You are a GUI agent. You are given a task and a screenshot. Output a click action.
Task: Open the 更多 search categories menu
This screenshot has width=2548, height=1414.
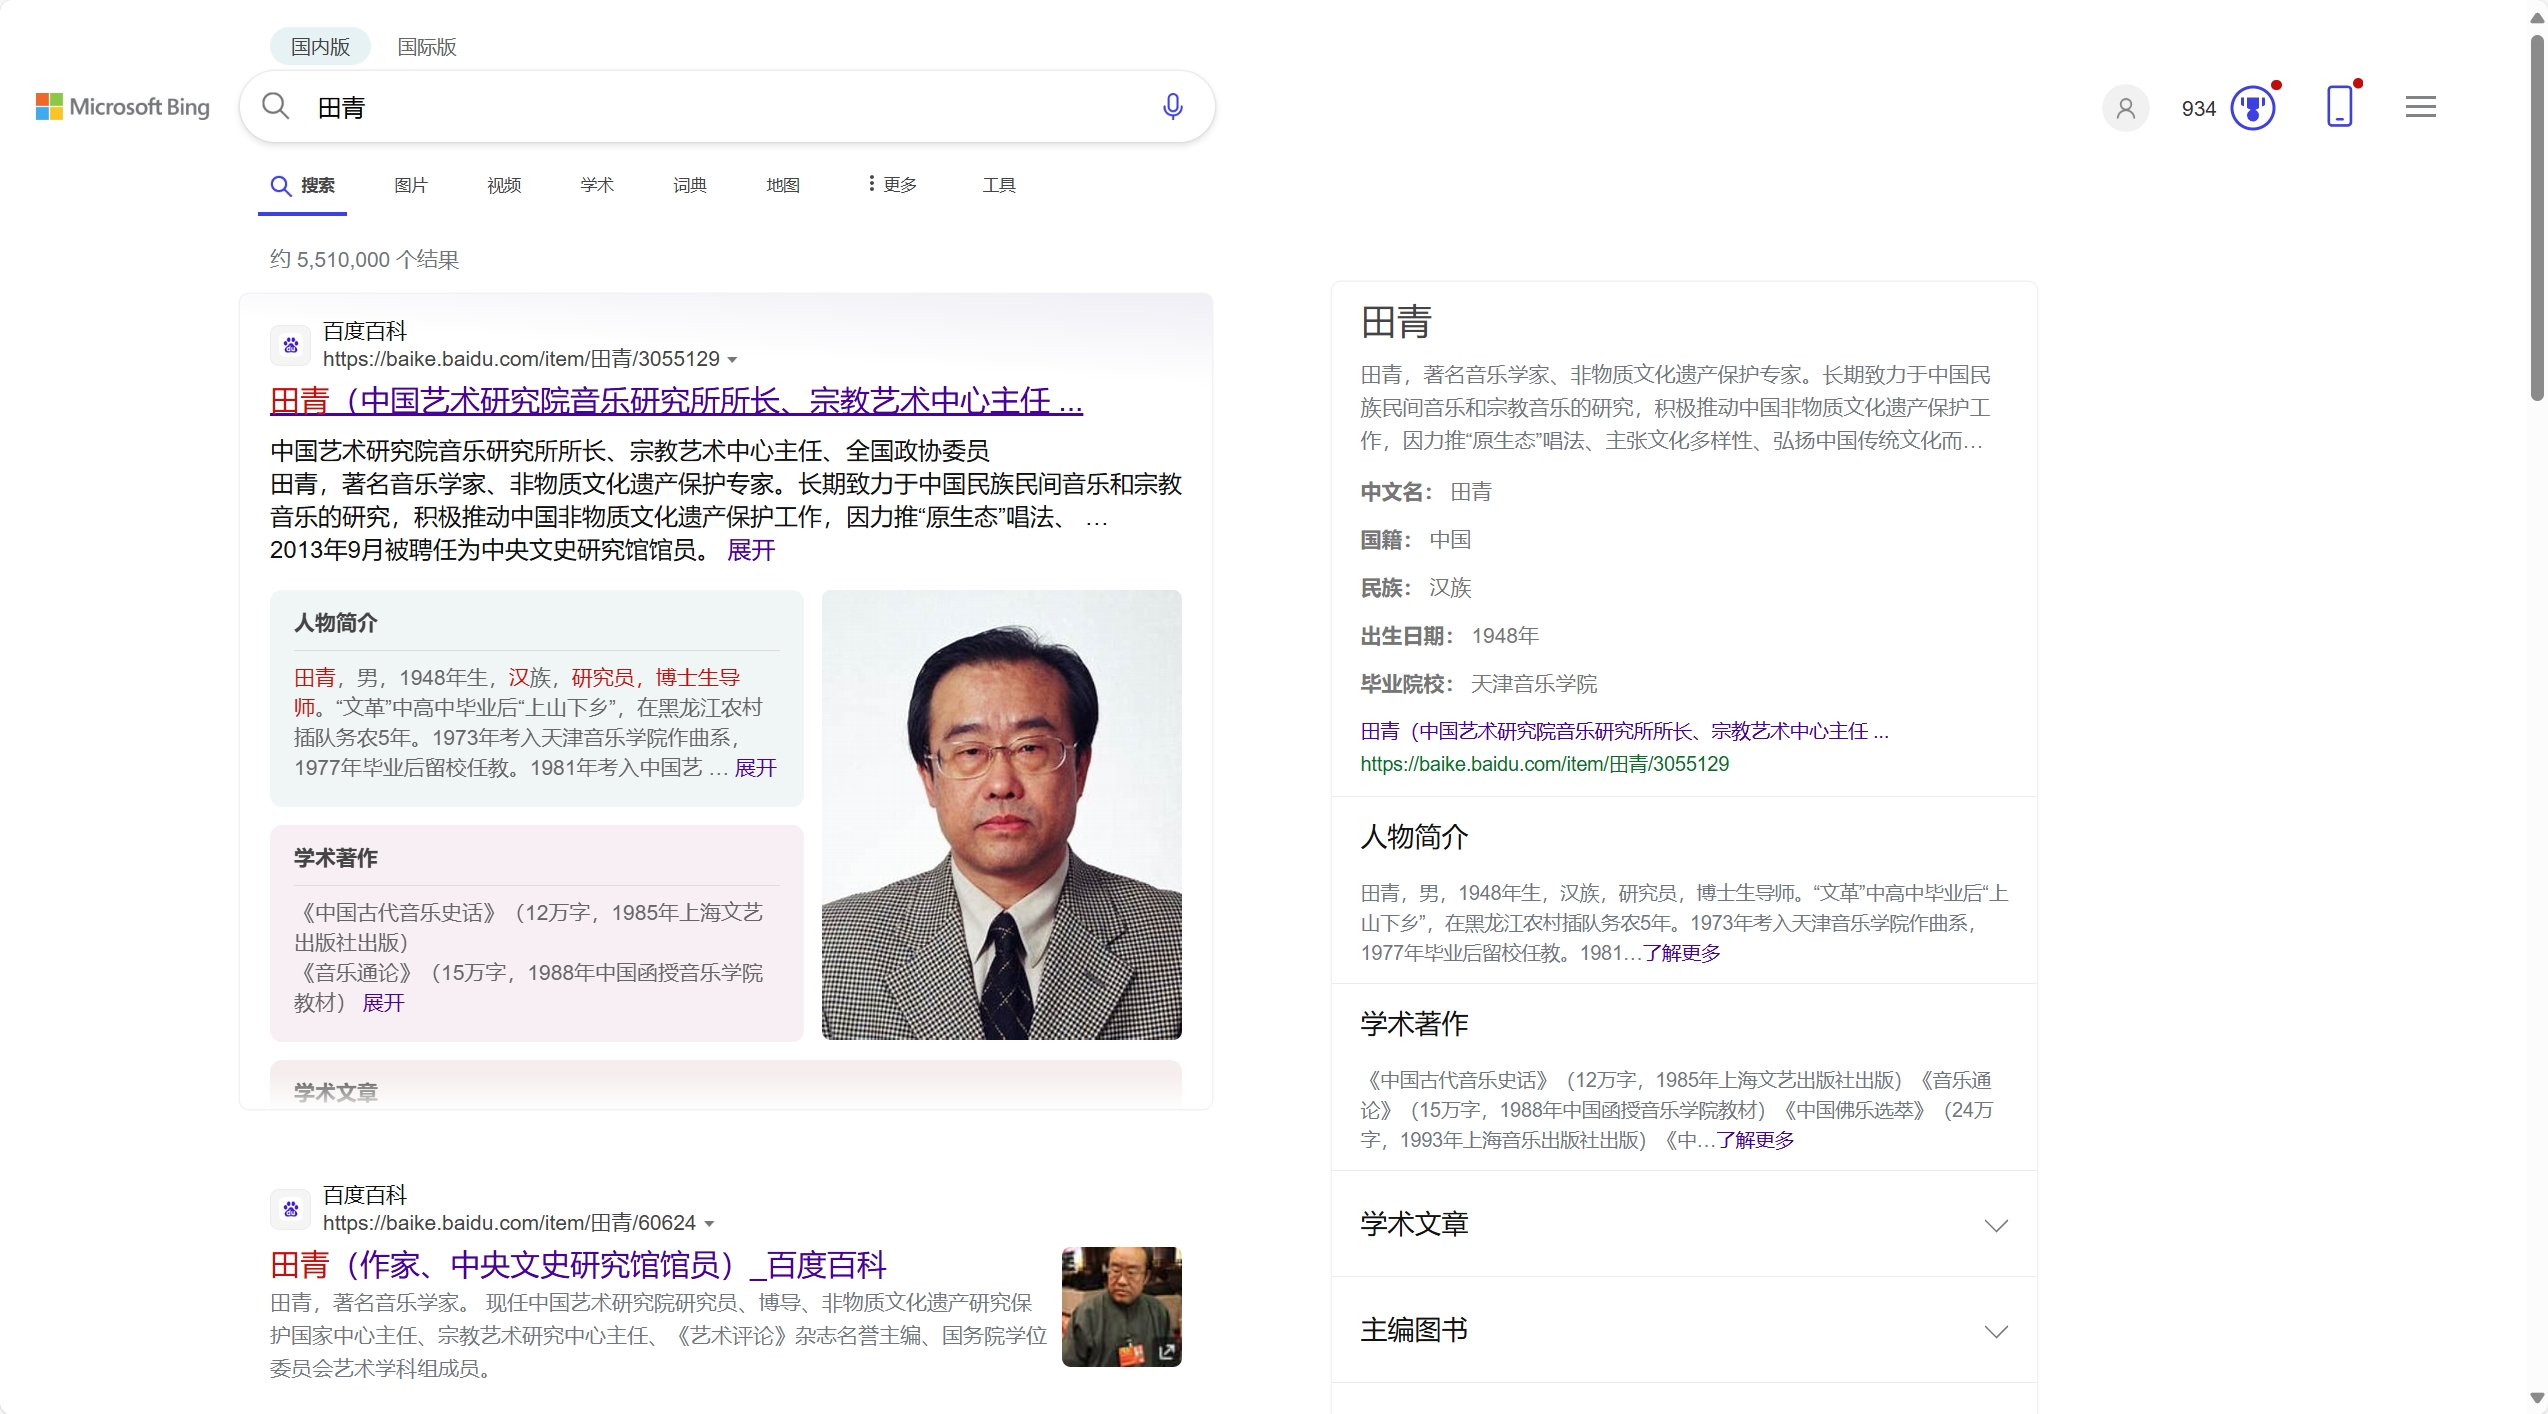point(892,185)
